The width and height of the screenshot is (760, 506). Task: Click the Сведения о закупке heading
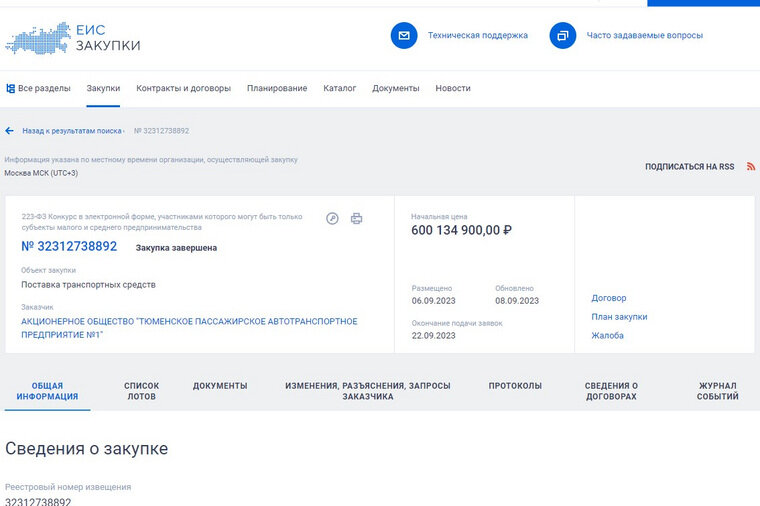tap(86, 448)
